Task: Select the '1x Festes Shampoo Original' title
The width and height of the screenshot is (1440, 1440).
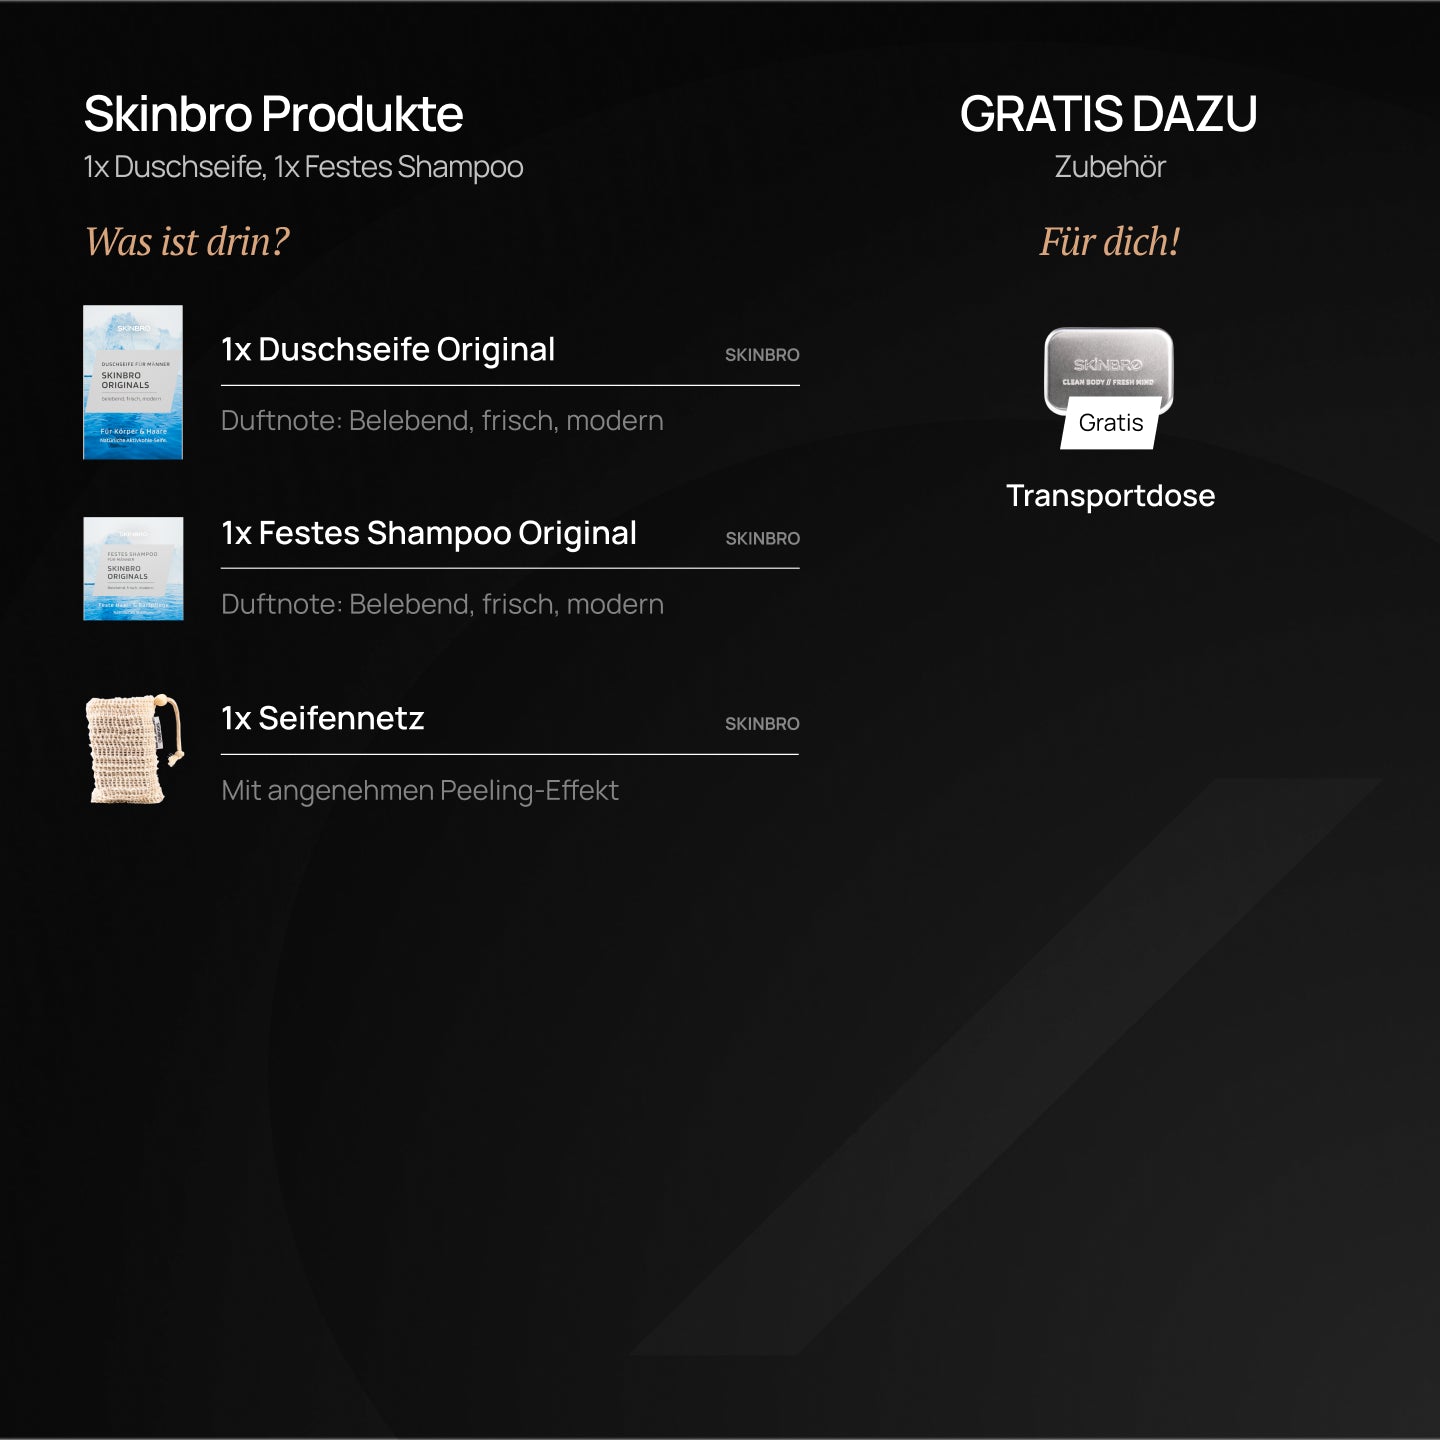Action: (429, 533)
